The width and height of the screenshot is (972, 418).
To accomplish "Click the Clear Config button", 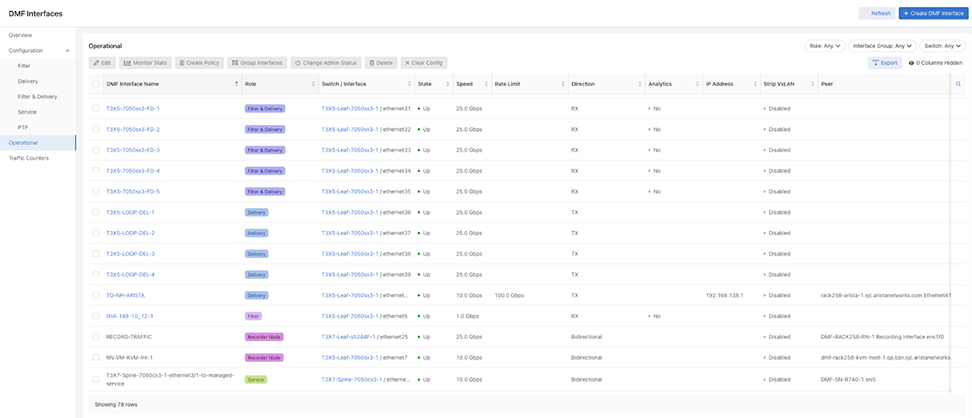I will click(423, 63).
